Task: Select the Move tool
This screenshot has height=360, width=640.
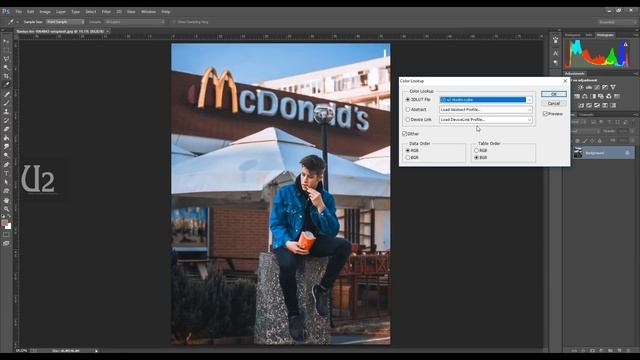Action: pyautogui.click(x=6, y=41)
